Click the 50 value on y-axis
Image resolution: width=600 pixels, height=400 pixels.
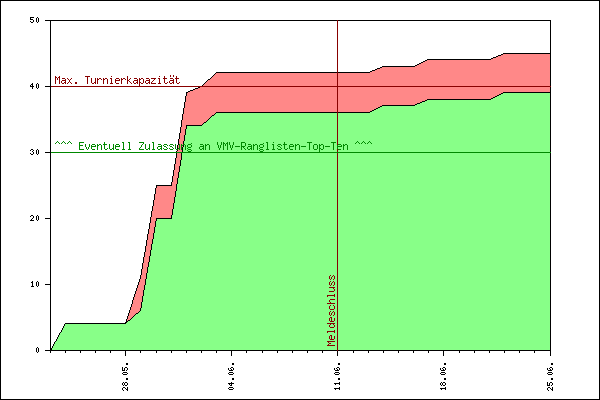[34, 20]
